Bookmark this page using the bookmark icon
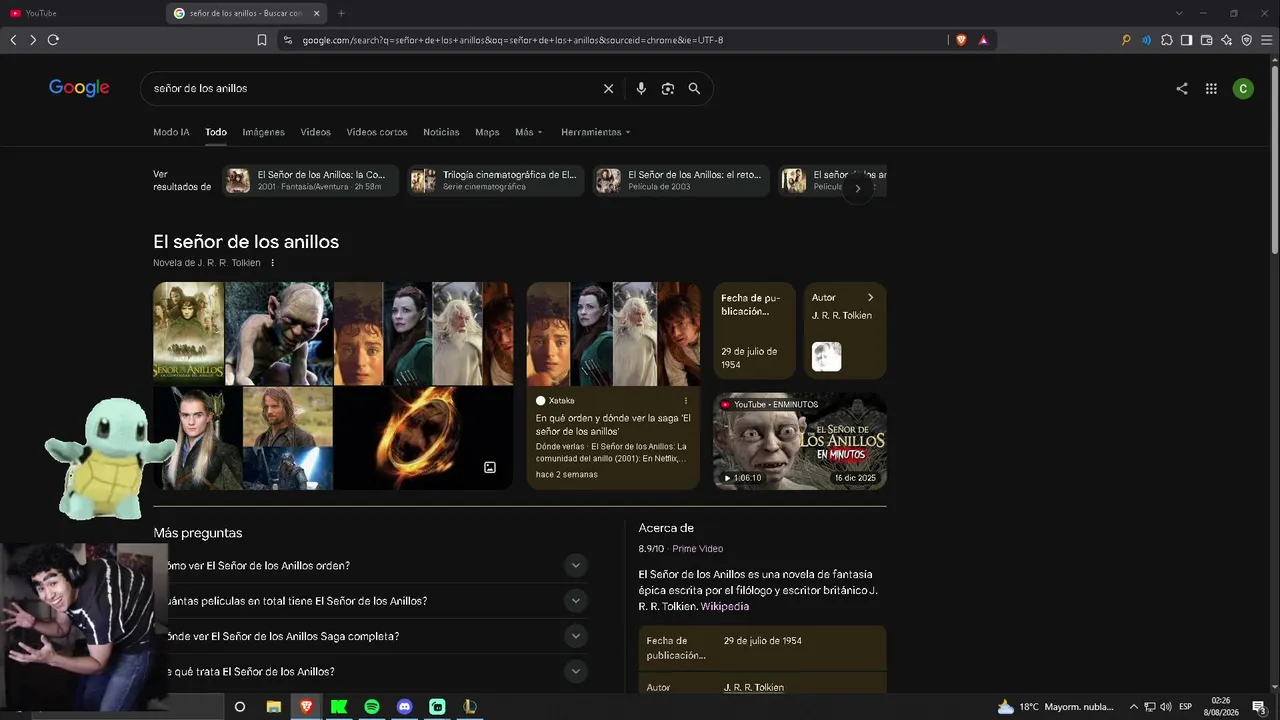 (x=262, y=40)
